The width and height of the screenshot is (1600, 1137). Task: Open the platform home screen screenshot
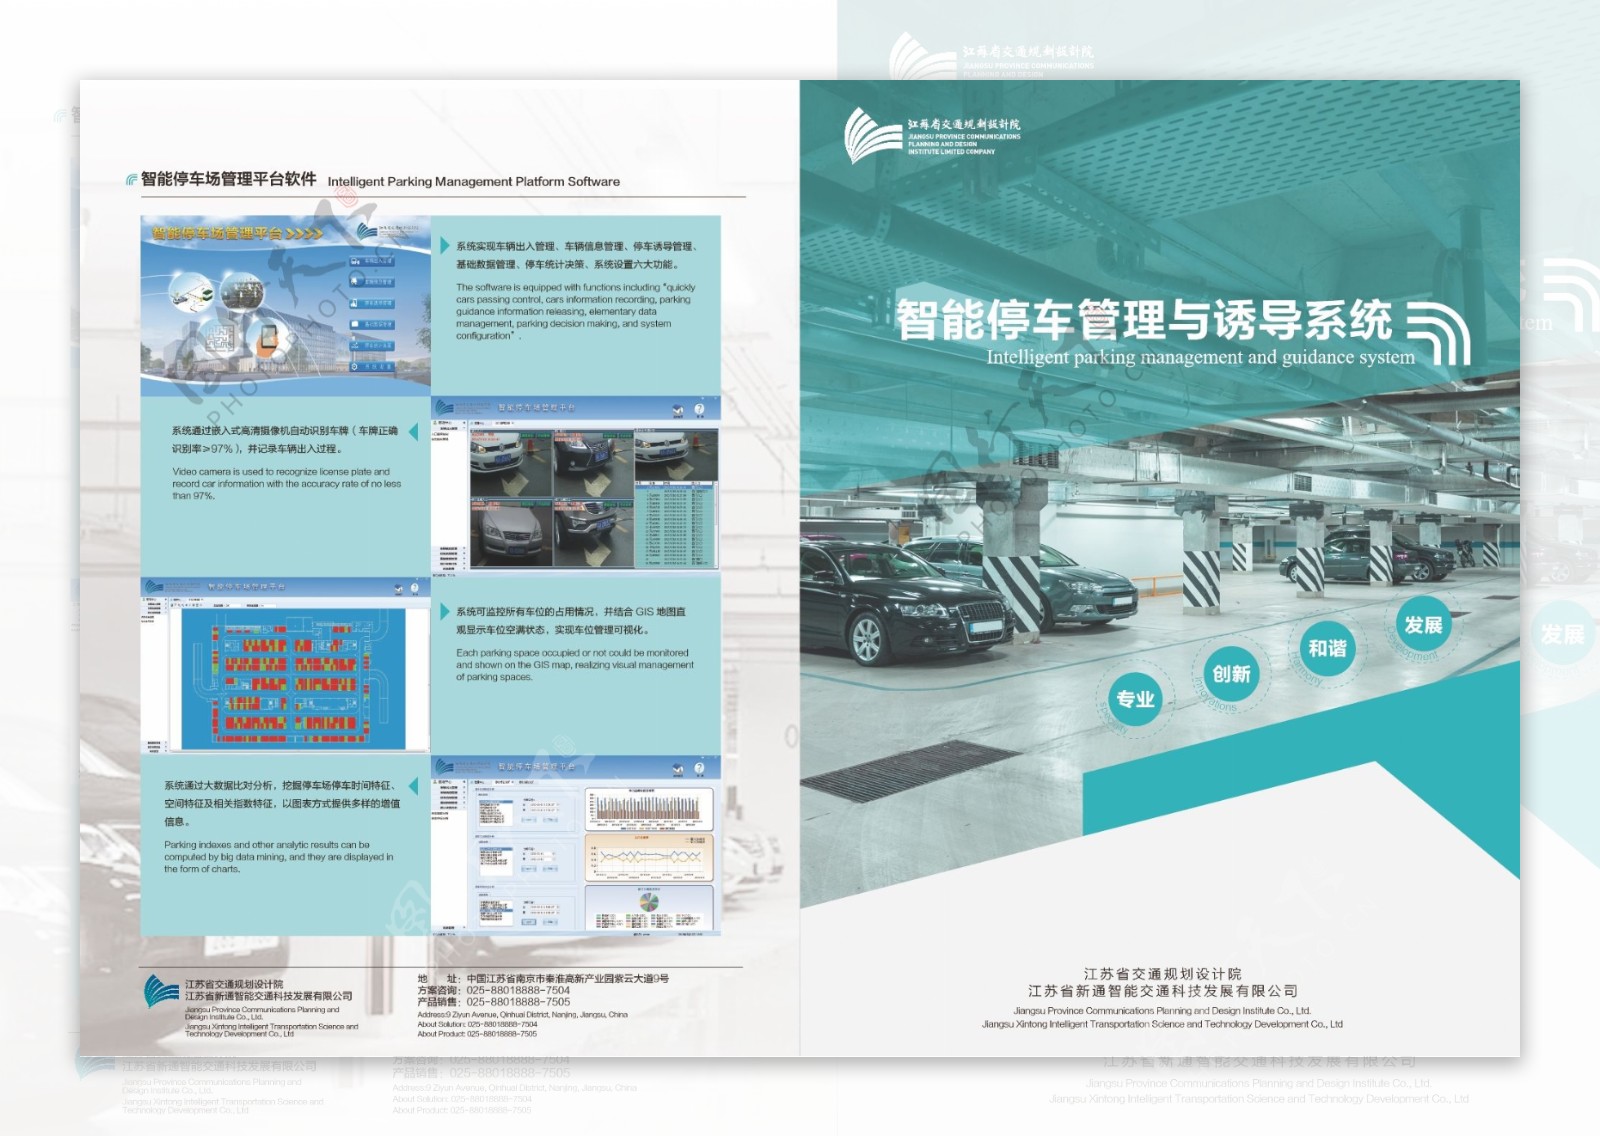click(286, 306)
